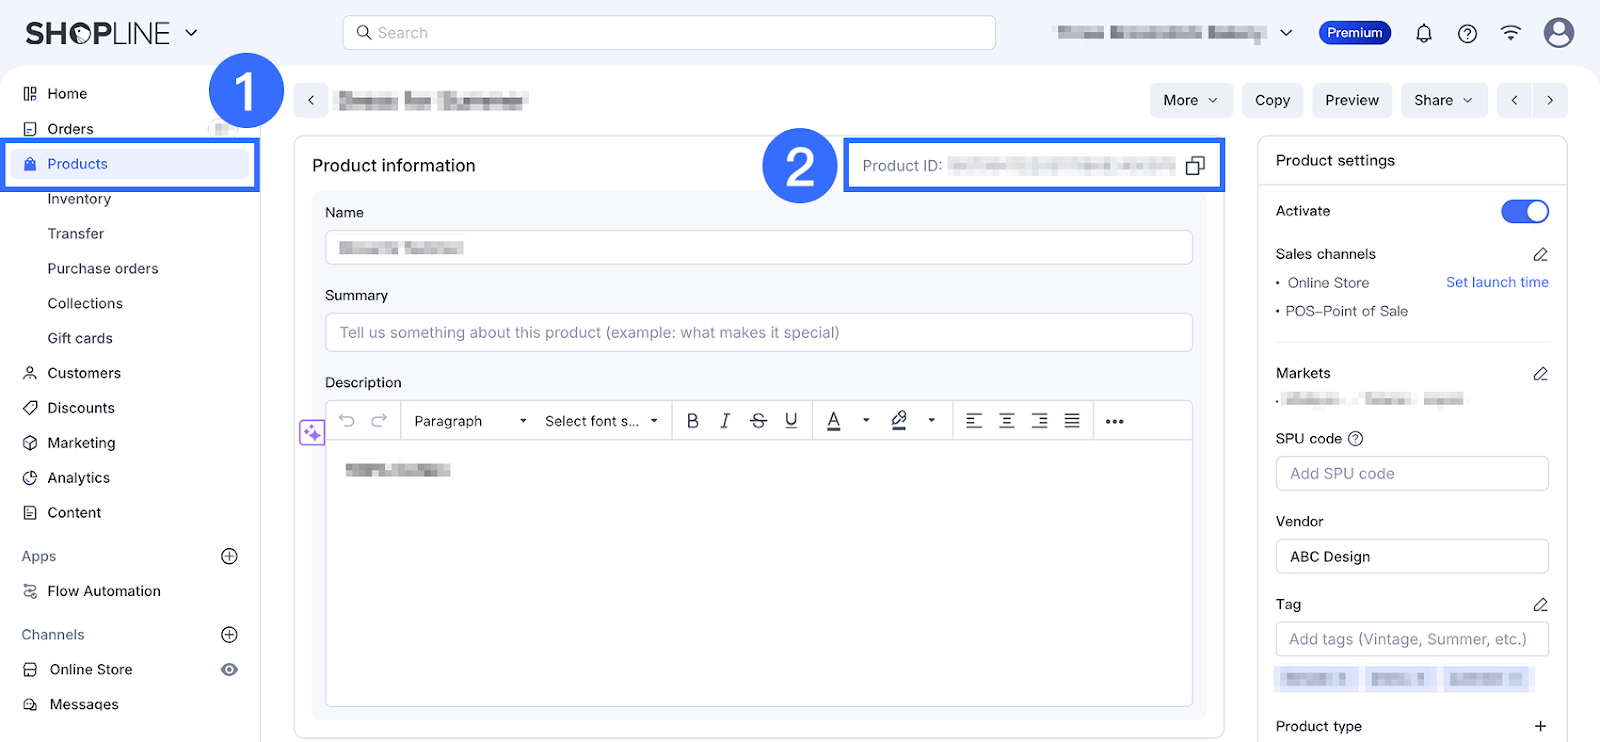Viewport: 1600px width, 742px height.
Task: Click the Set launch time link
Action: (x=1497, y=282)
